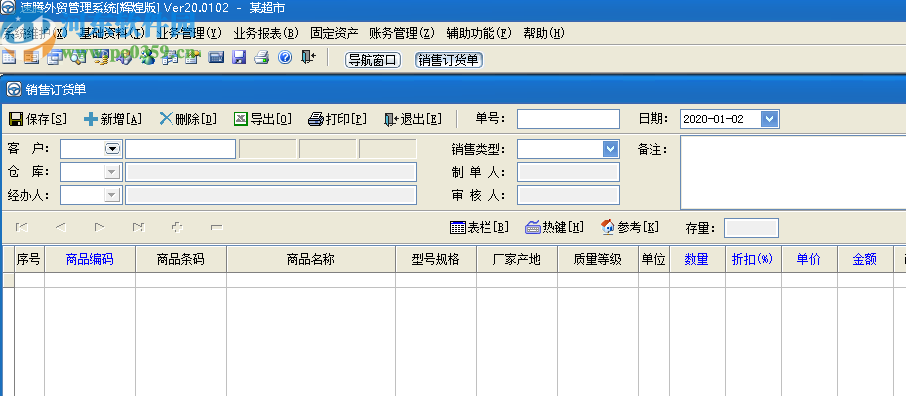906x396 pixels.
Task: Open the 参考[K] reference
Action: (629, 227)
